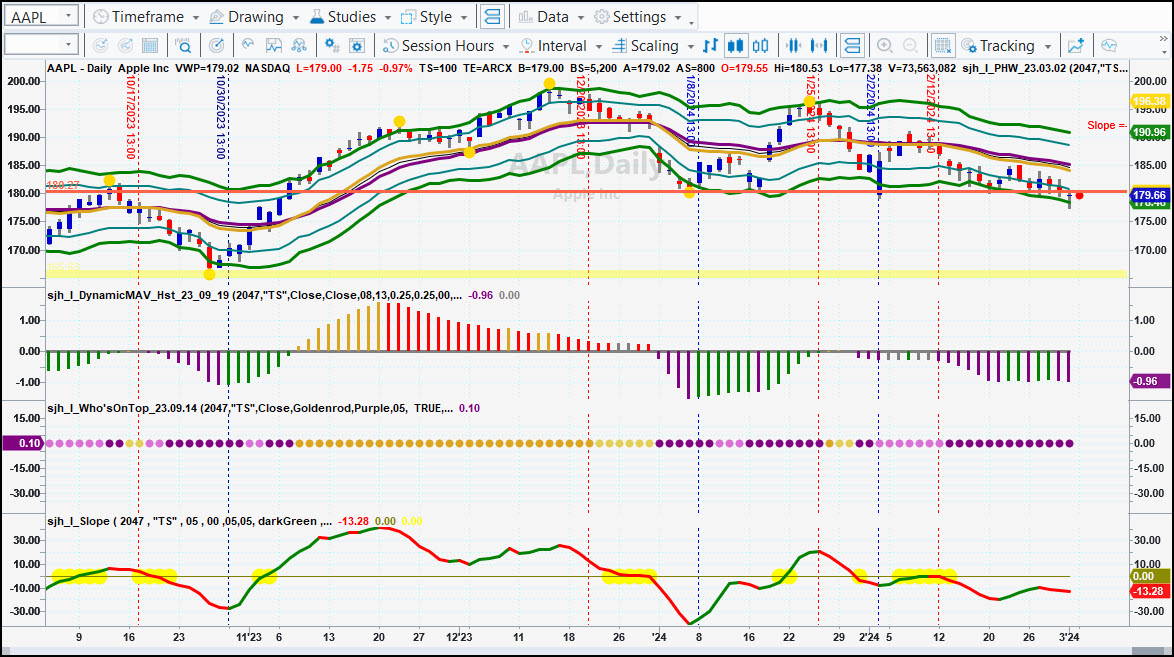Select the OHLC bar chart type icon
Image resolution: width=1174 pixels, height=657 pixels.
711,46
